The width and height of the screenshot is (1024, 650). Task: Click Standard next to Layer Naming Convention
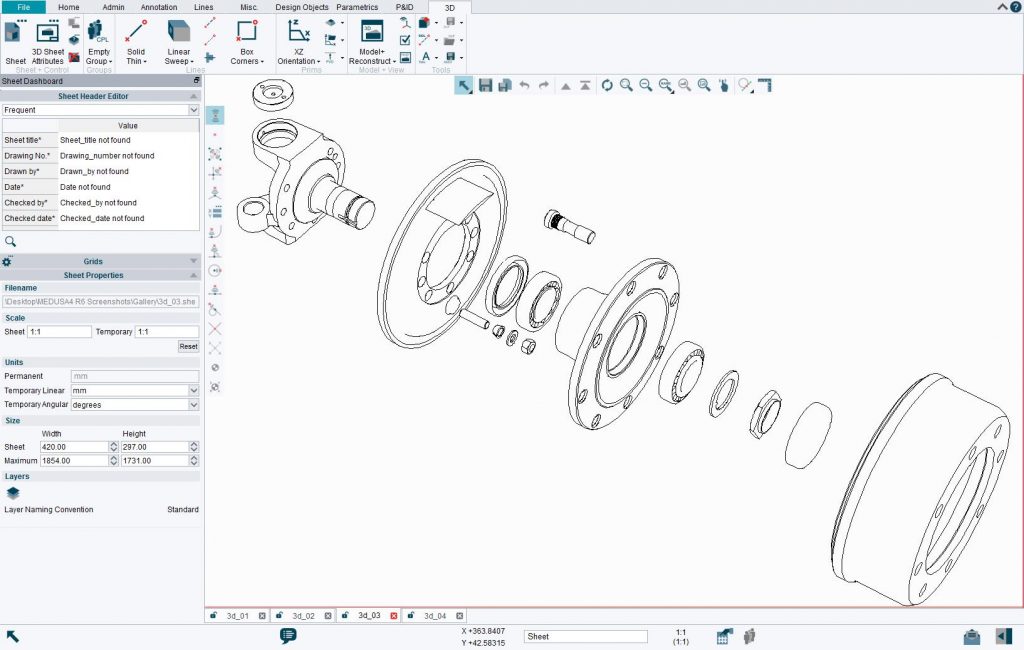coord(180,509)
